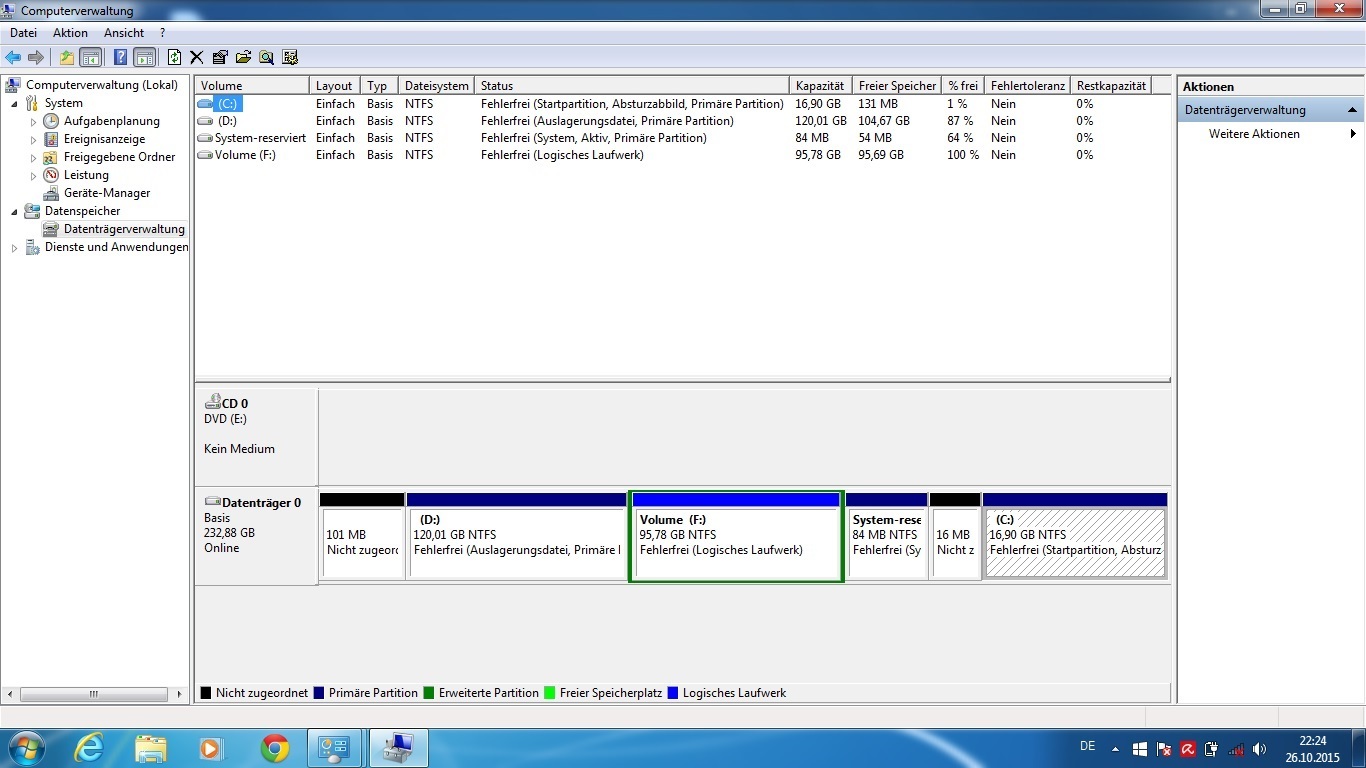Open Help via blue question mark icon
The height and width of the screenshot is (768, 1366).
click(120, 57)
